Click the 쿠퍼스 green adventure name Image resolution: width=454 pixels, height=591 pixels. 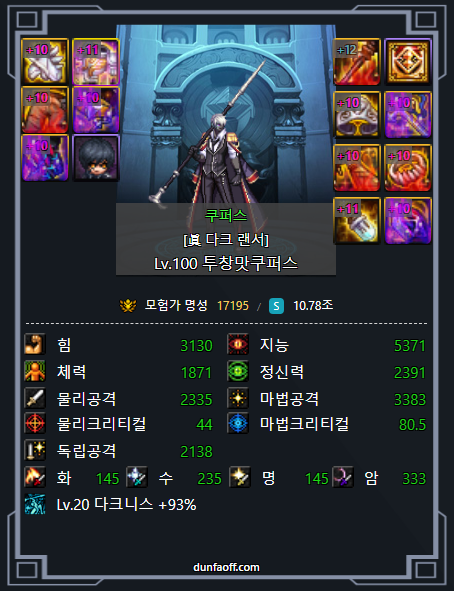(226, 216)
